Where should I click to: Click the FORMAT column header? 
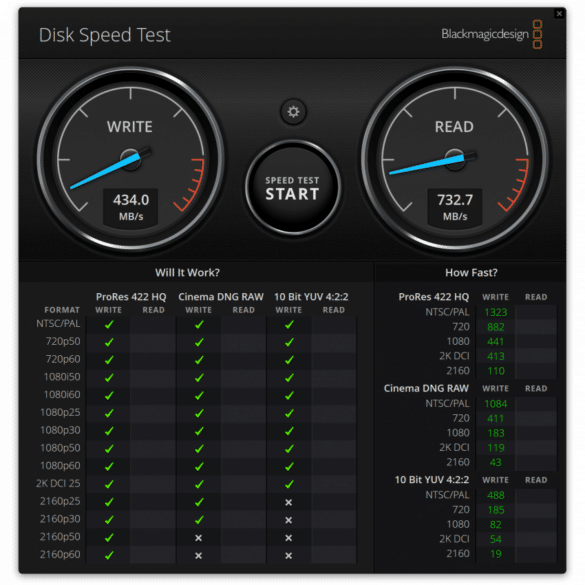click(x=62, y=310)
